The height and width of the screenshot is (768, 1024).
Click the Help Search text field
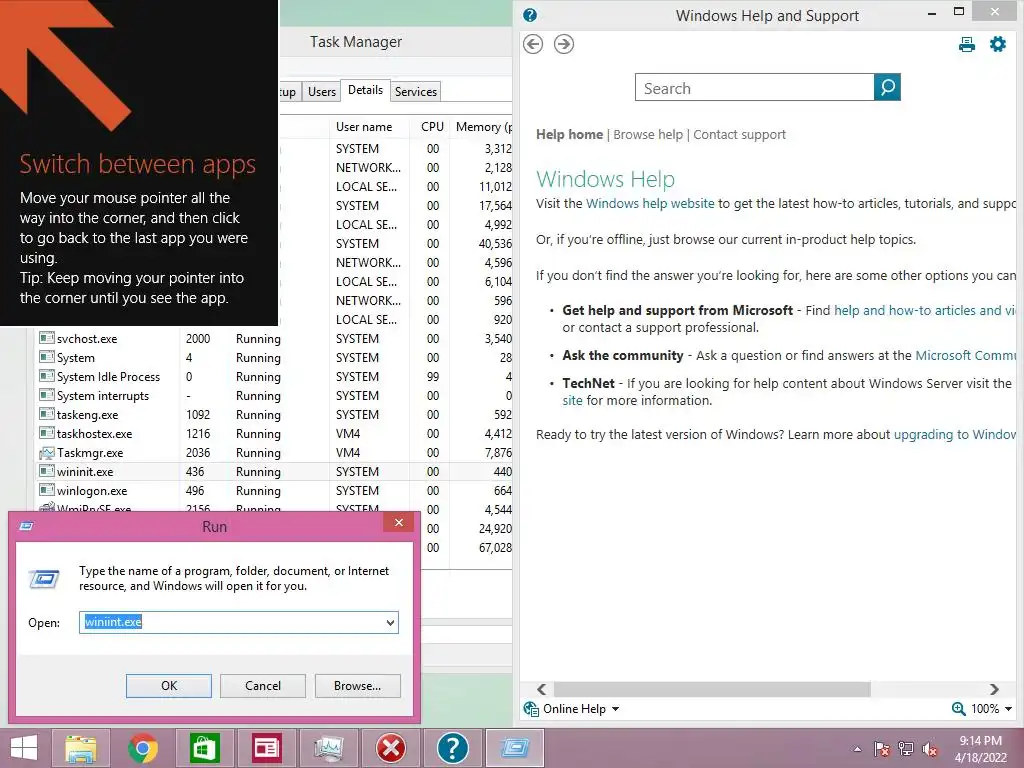pyautogui.click(x=754, y=88)
